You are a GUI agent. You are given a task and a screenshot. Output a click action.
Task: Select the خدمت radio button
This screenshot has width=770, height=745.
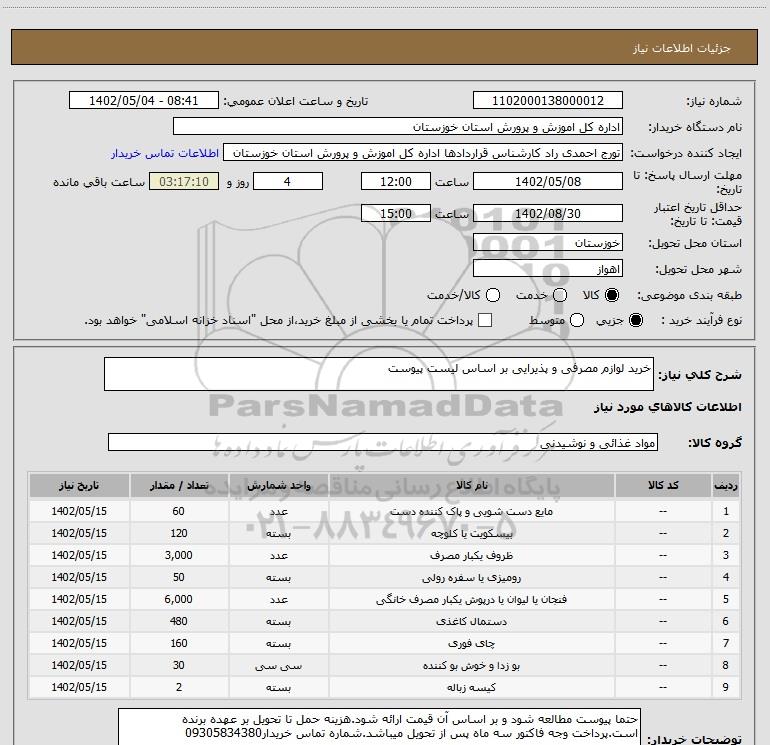560,295
